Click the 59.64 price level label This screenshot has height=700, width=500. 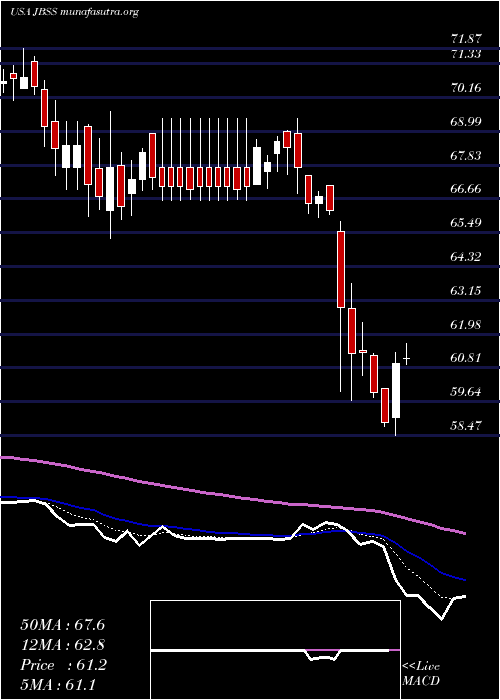coord(466,392)
